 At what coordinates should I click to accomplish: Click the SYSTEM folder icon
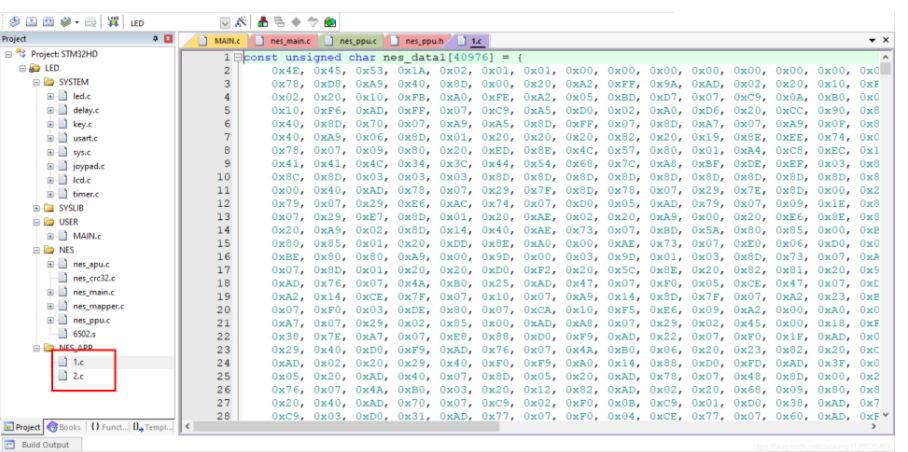49,82
